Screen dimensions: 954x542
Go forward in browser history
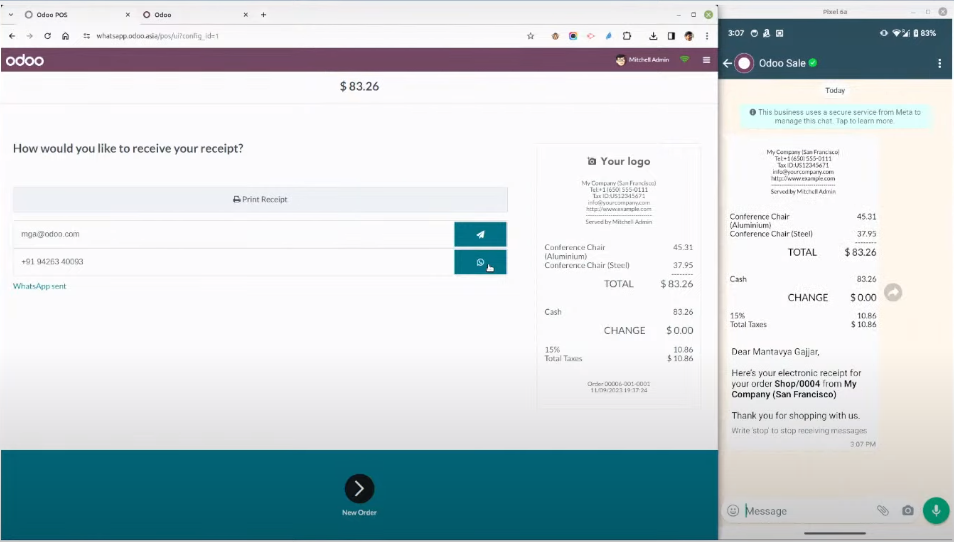point(29,36)
